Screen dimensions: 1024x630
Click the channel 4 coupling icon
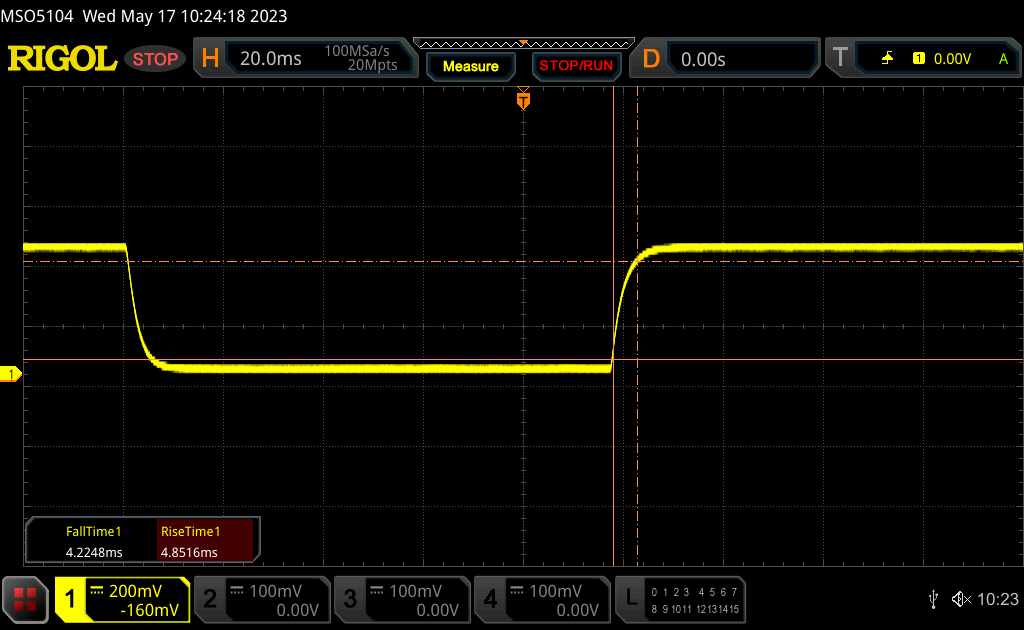[x=517, y=591]
